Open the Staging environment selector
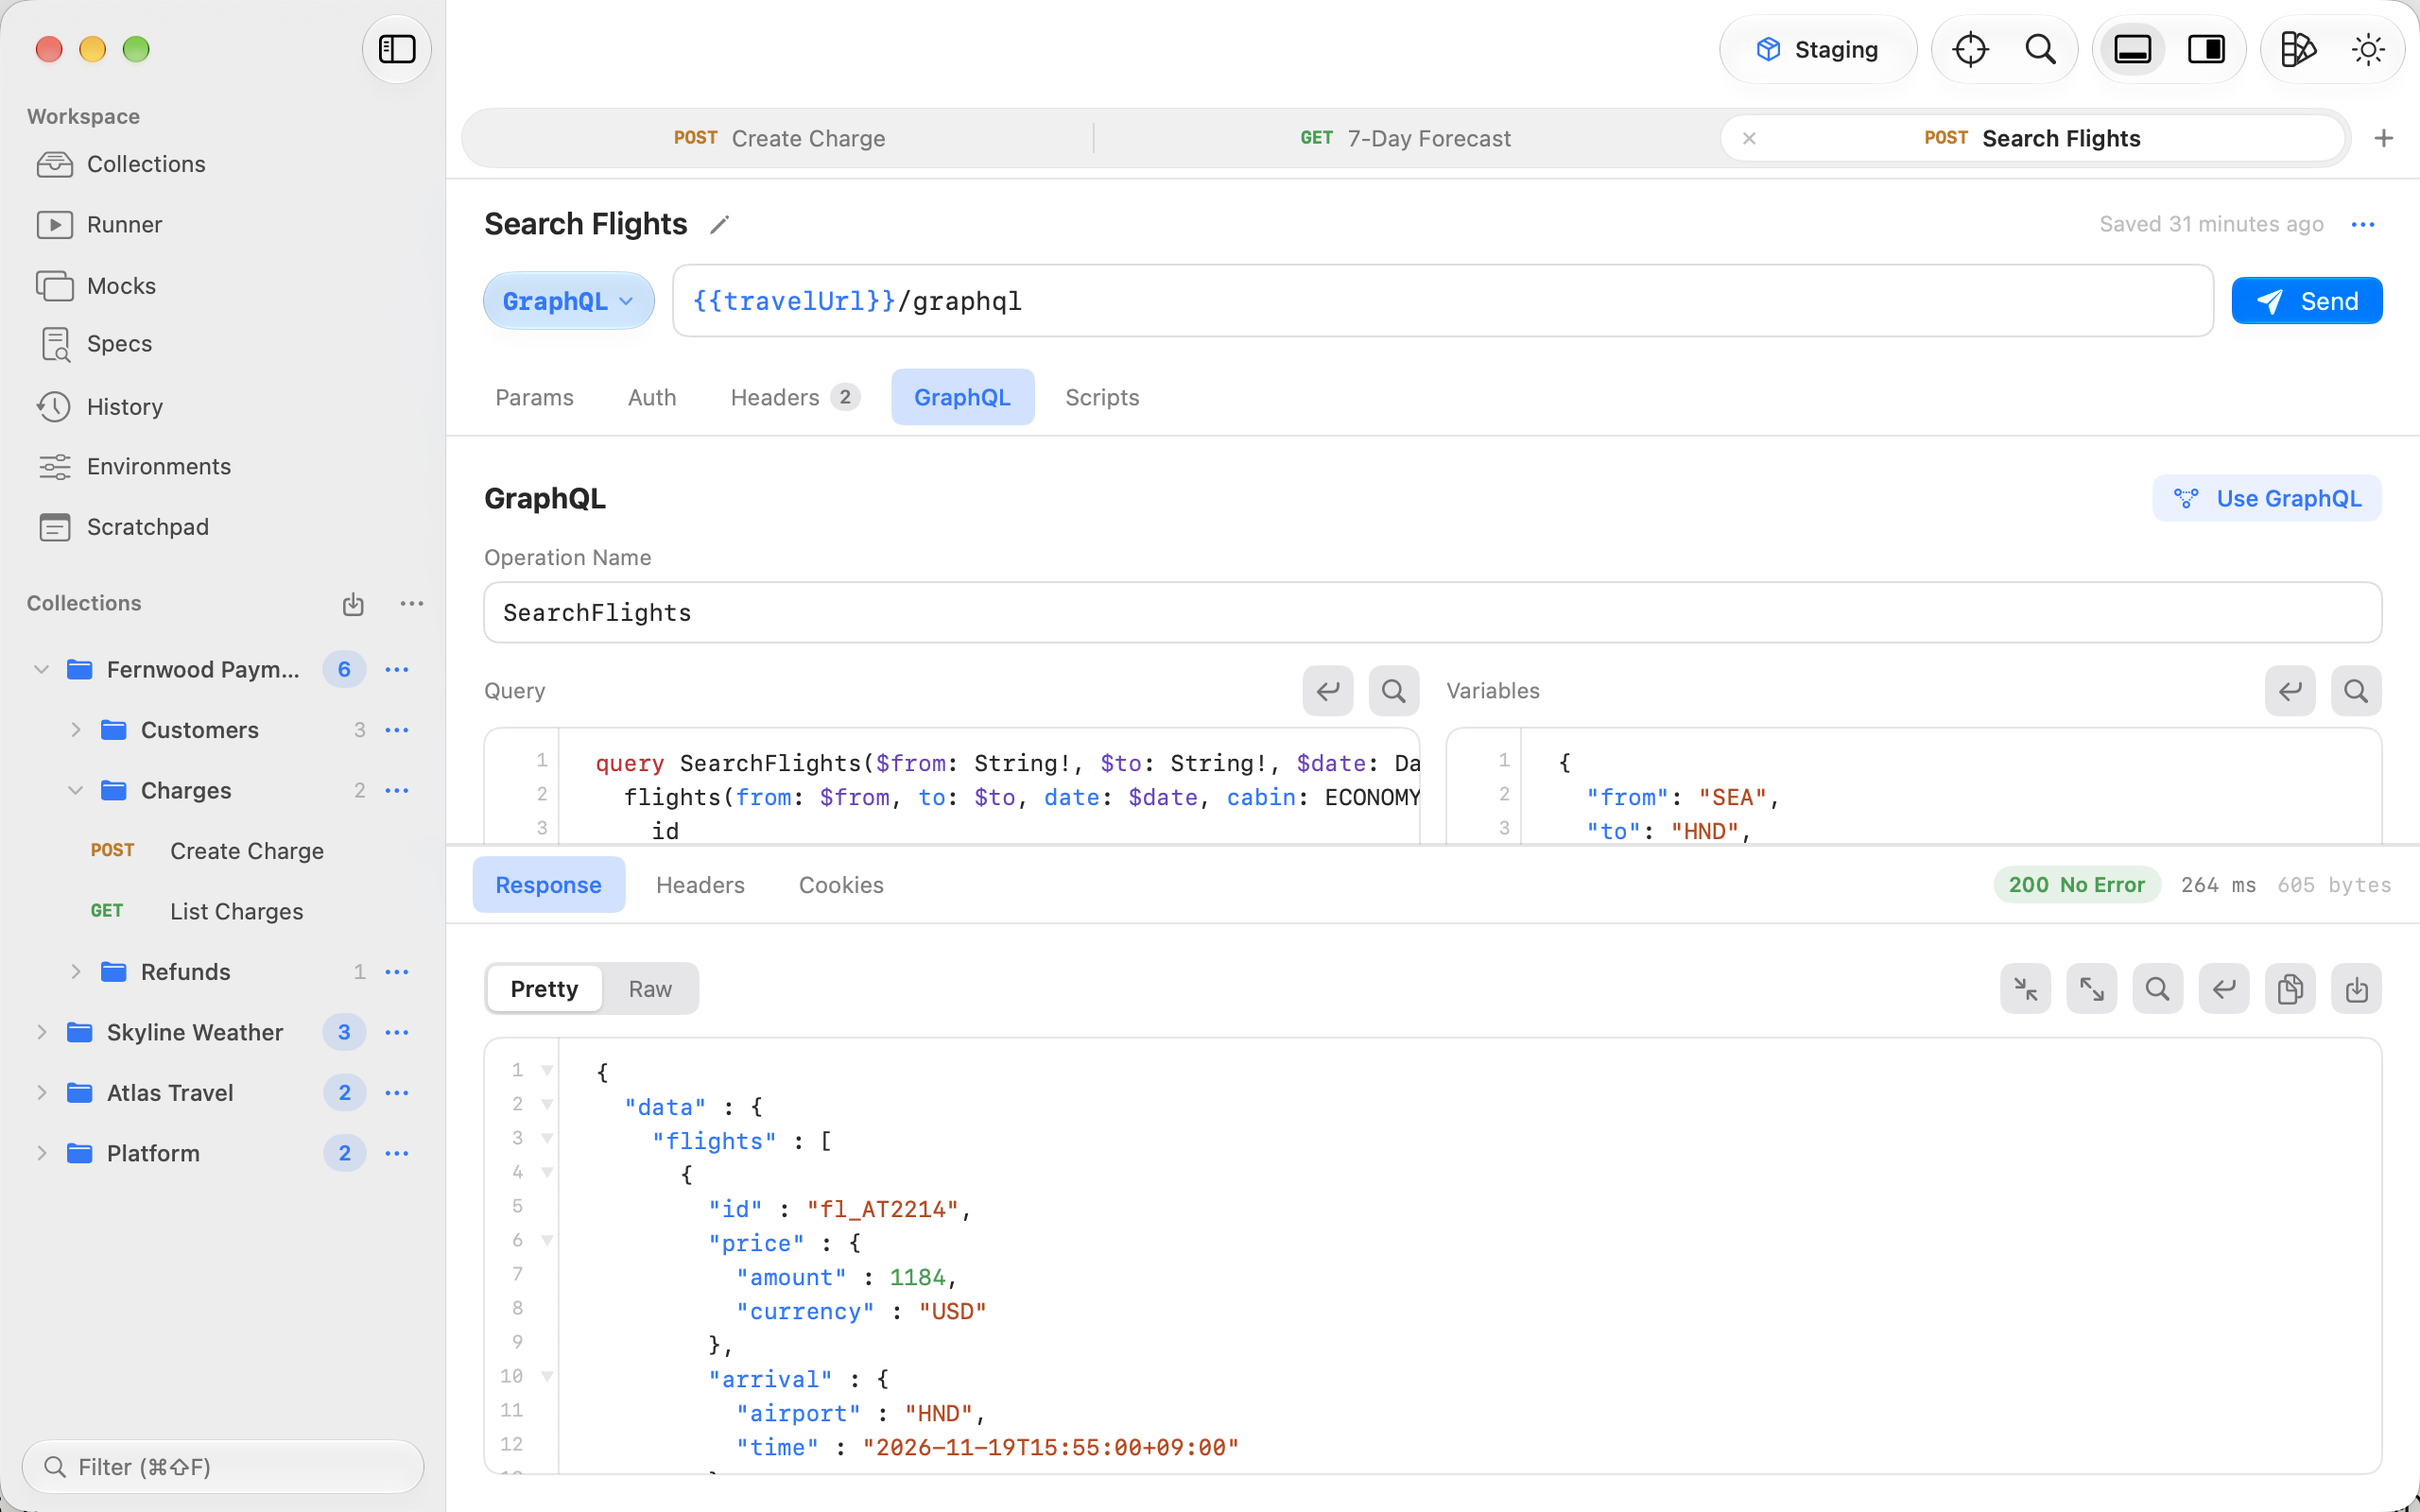This screenshot has height=1512, width=2420. coord(1818,49)
